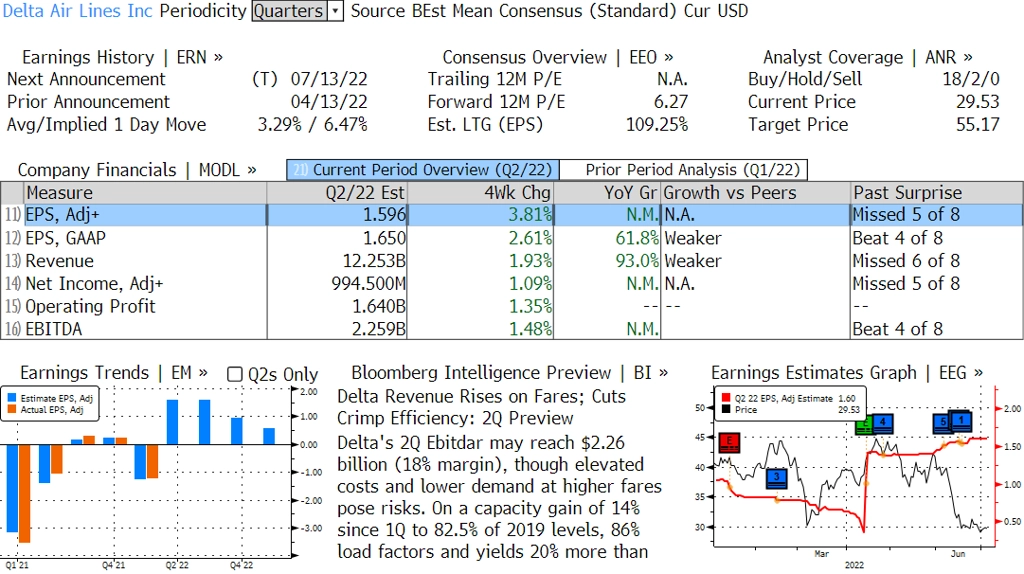Image resolution: width=1024 pixels, height=574 pixels.
Task: Click the 1.640B operating profit estimate
Action: click(x=379, y=306)
